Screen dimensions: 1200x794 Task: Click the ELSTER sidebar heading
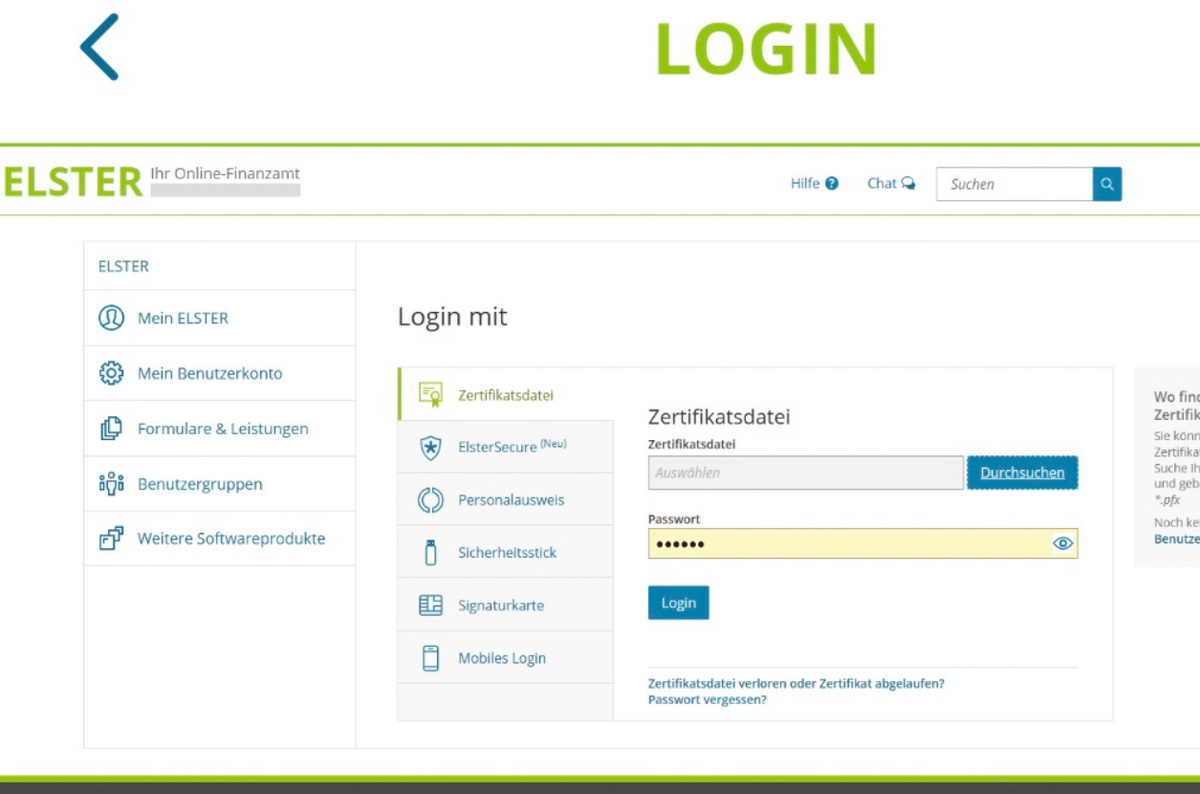click(x=123, y=266)
